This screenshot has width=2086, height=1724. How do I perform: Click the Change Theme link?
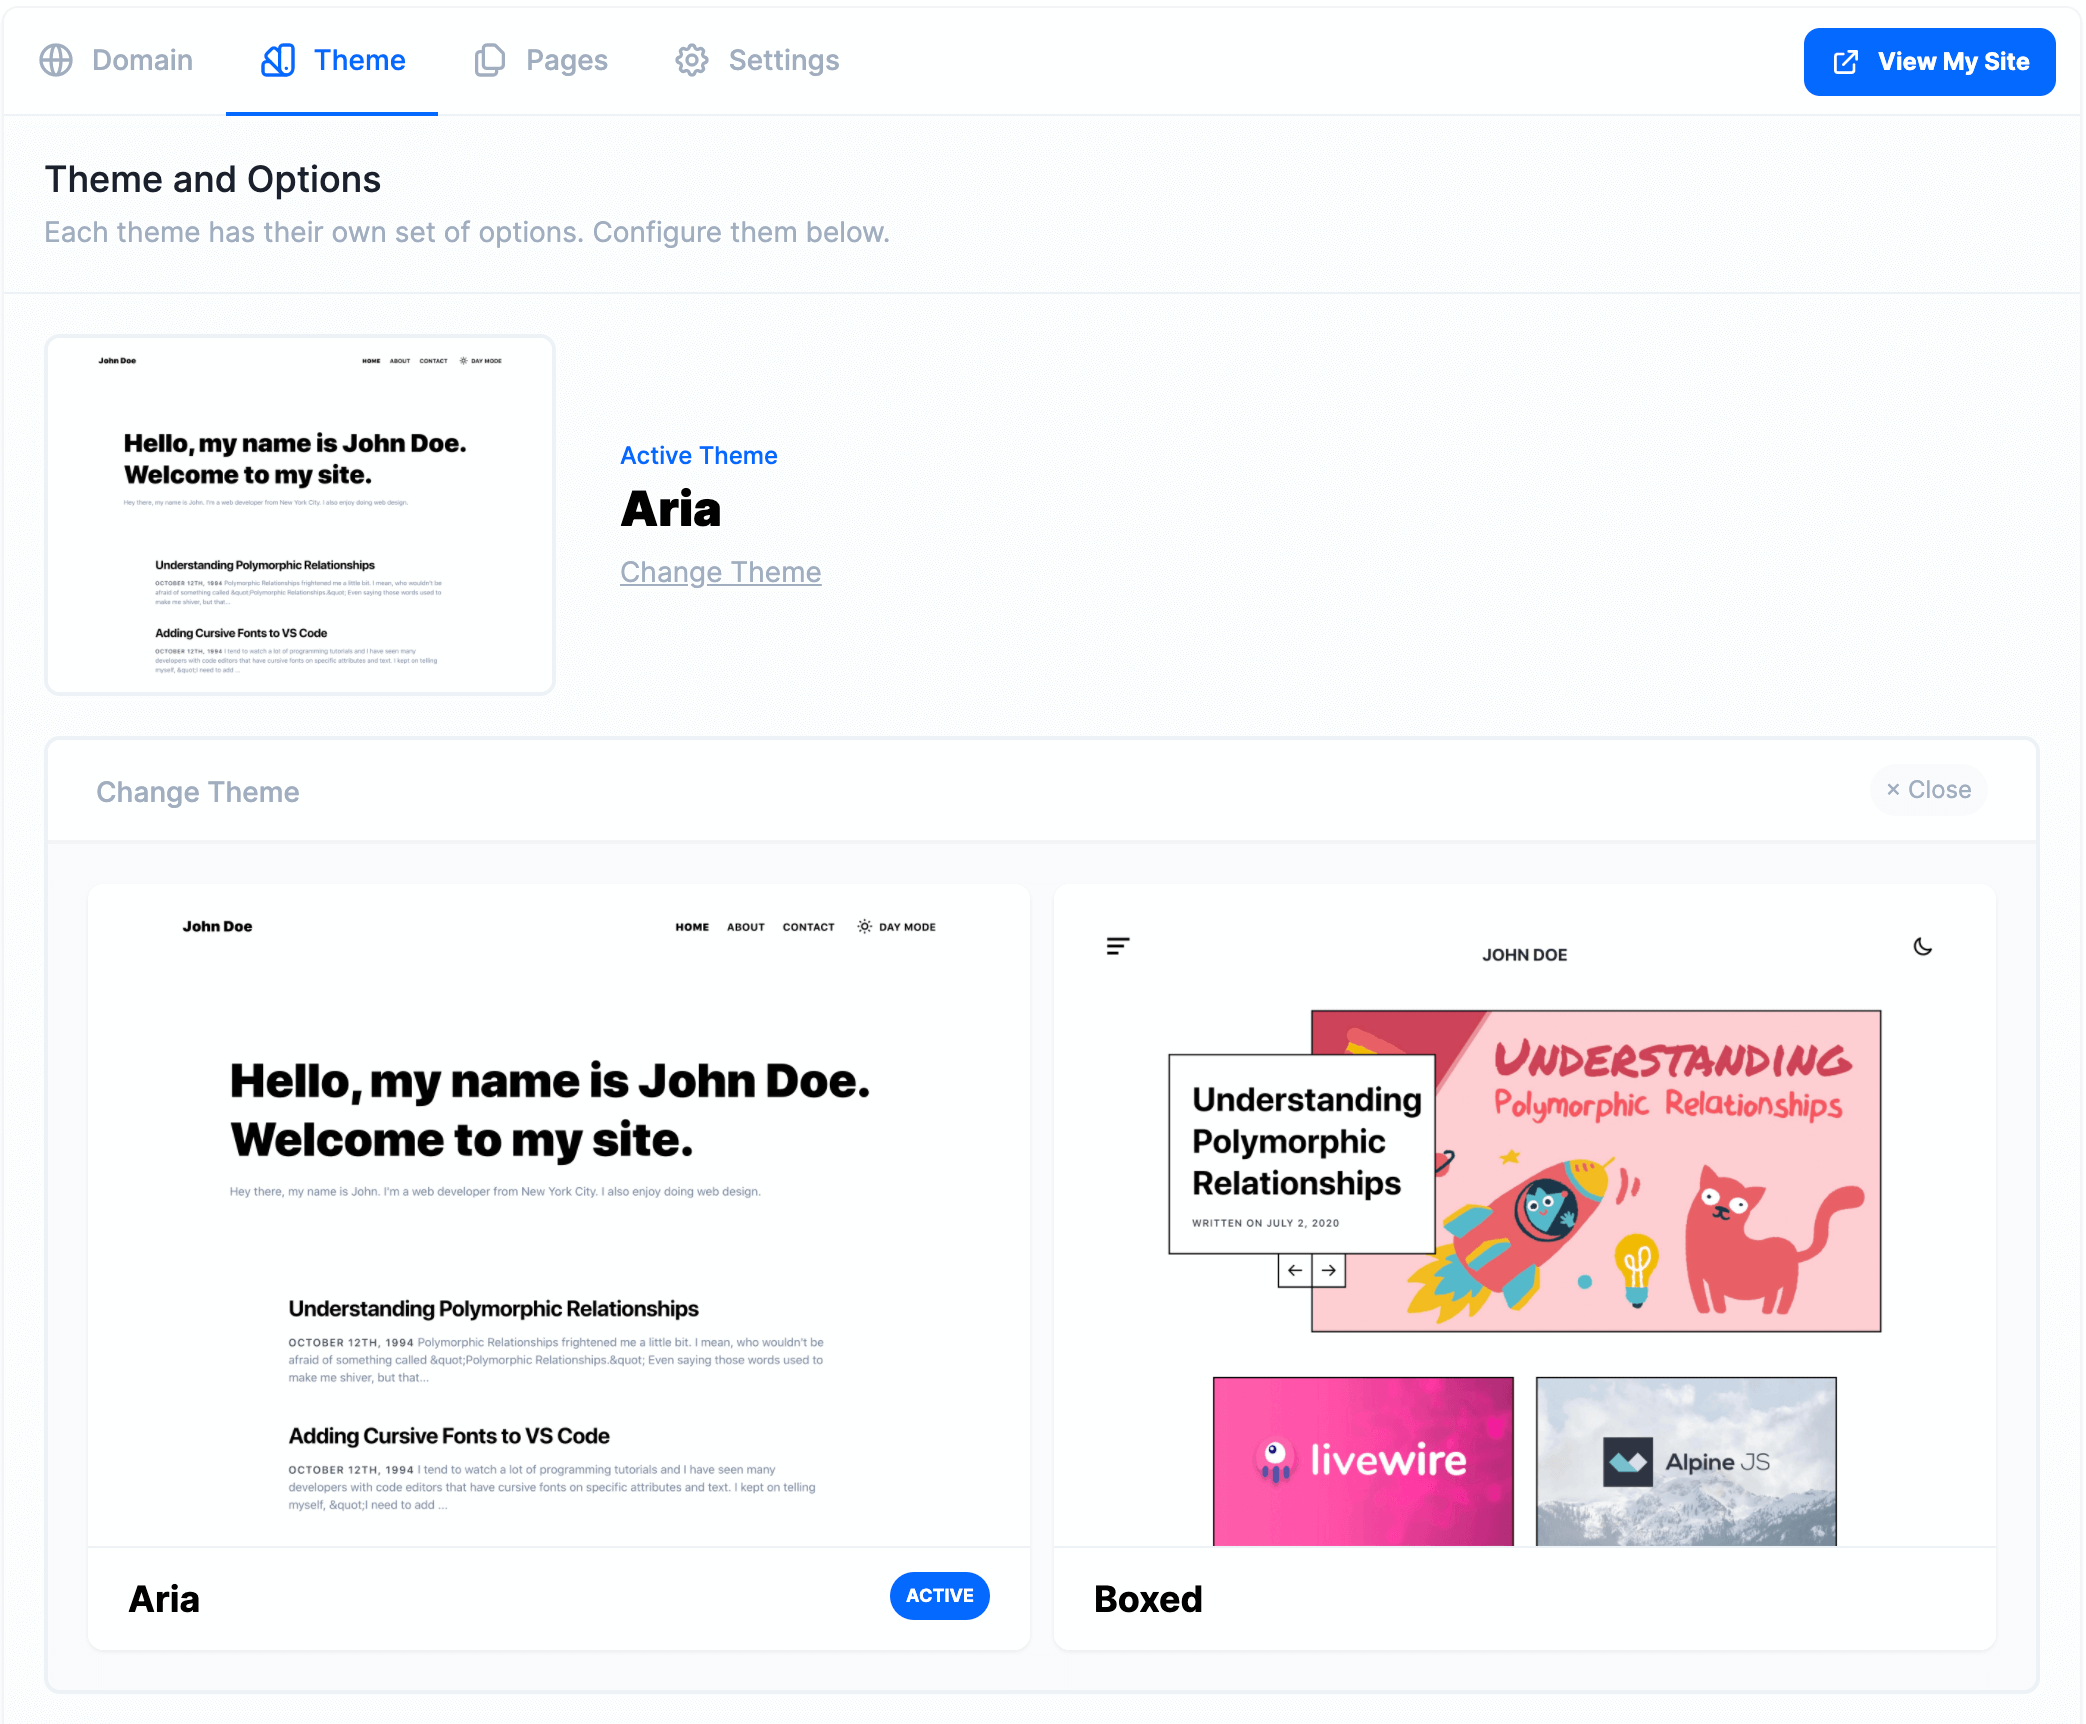pyautogui.click(x=721, y=572)
